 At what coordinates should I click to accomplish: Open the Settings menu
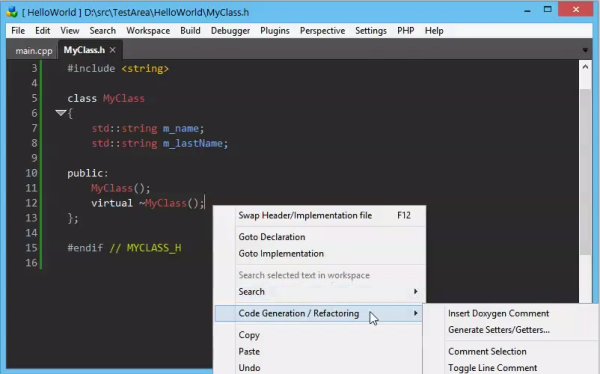[x=371, y=30]
